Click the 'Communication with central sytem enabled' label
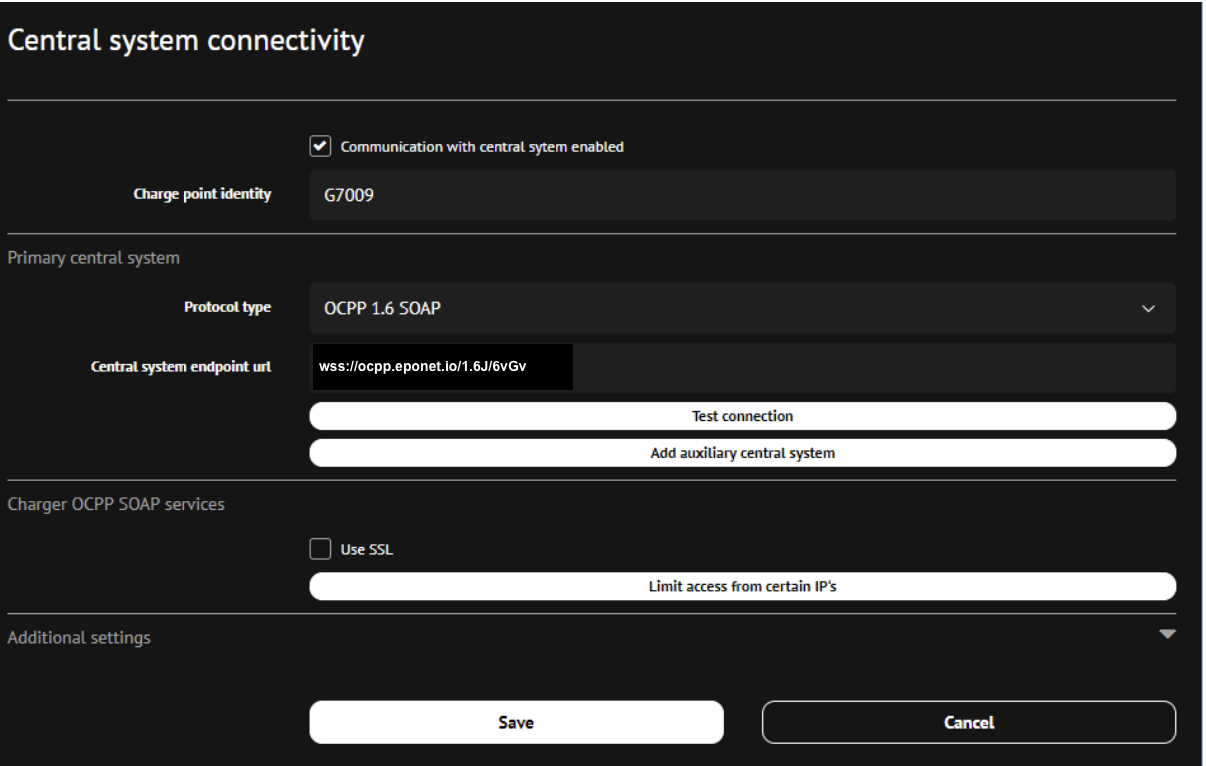This screenshot has width=1206, height=766. point(482,147)
